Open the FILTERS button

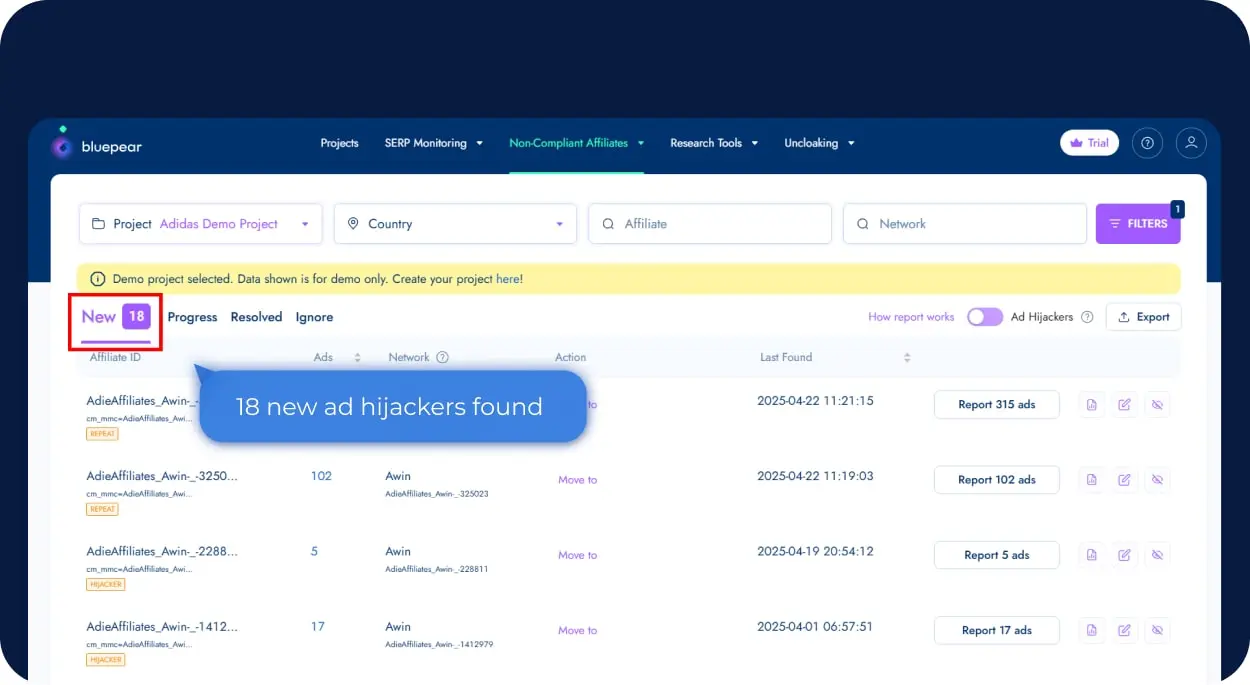[x=1138, y=224]
